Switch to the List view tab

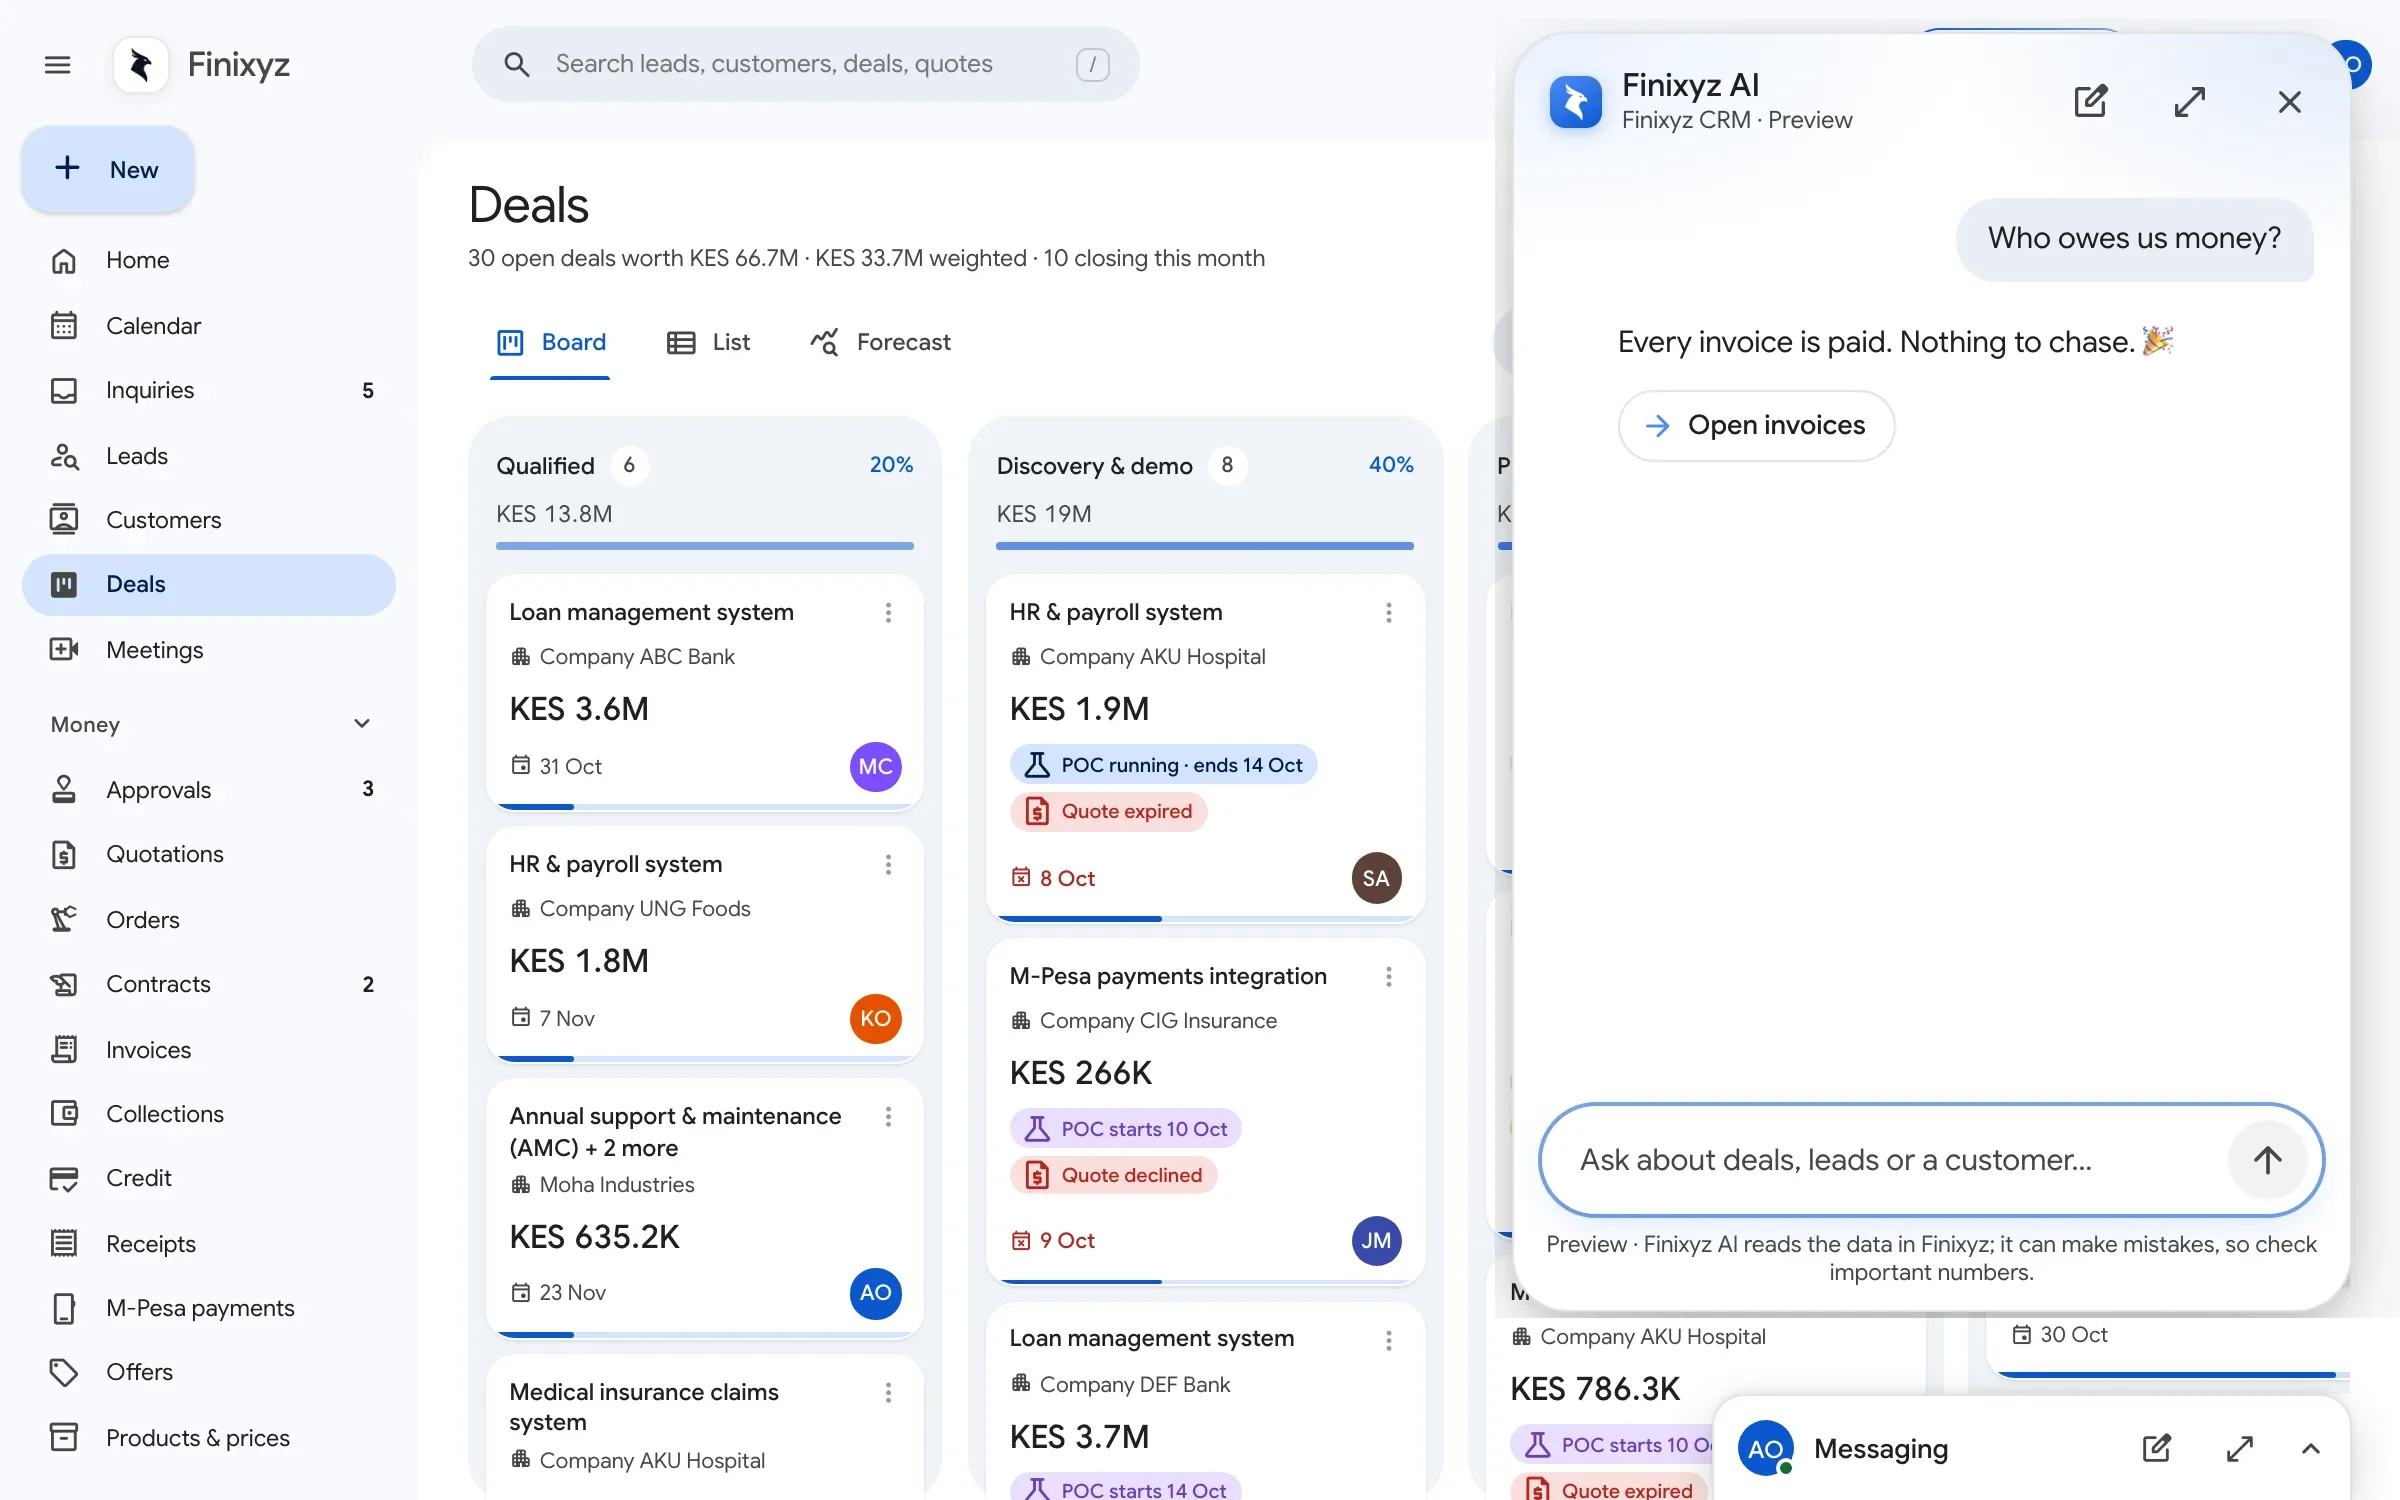click(x=708, y=342)
